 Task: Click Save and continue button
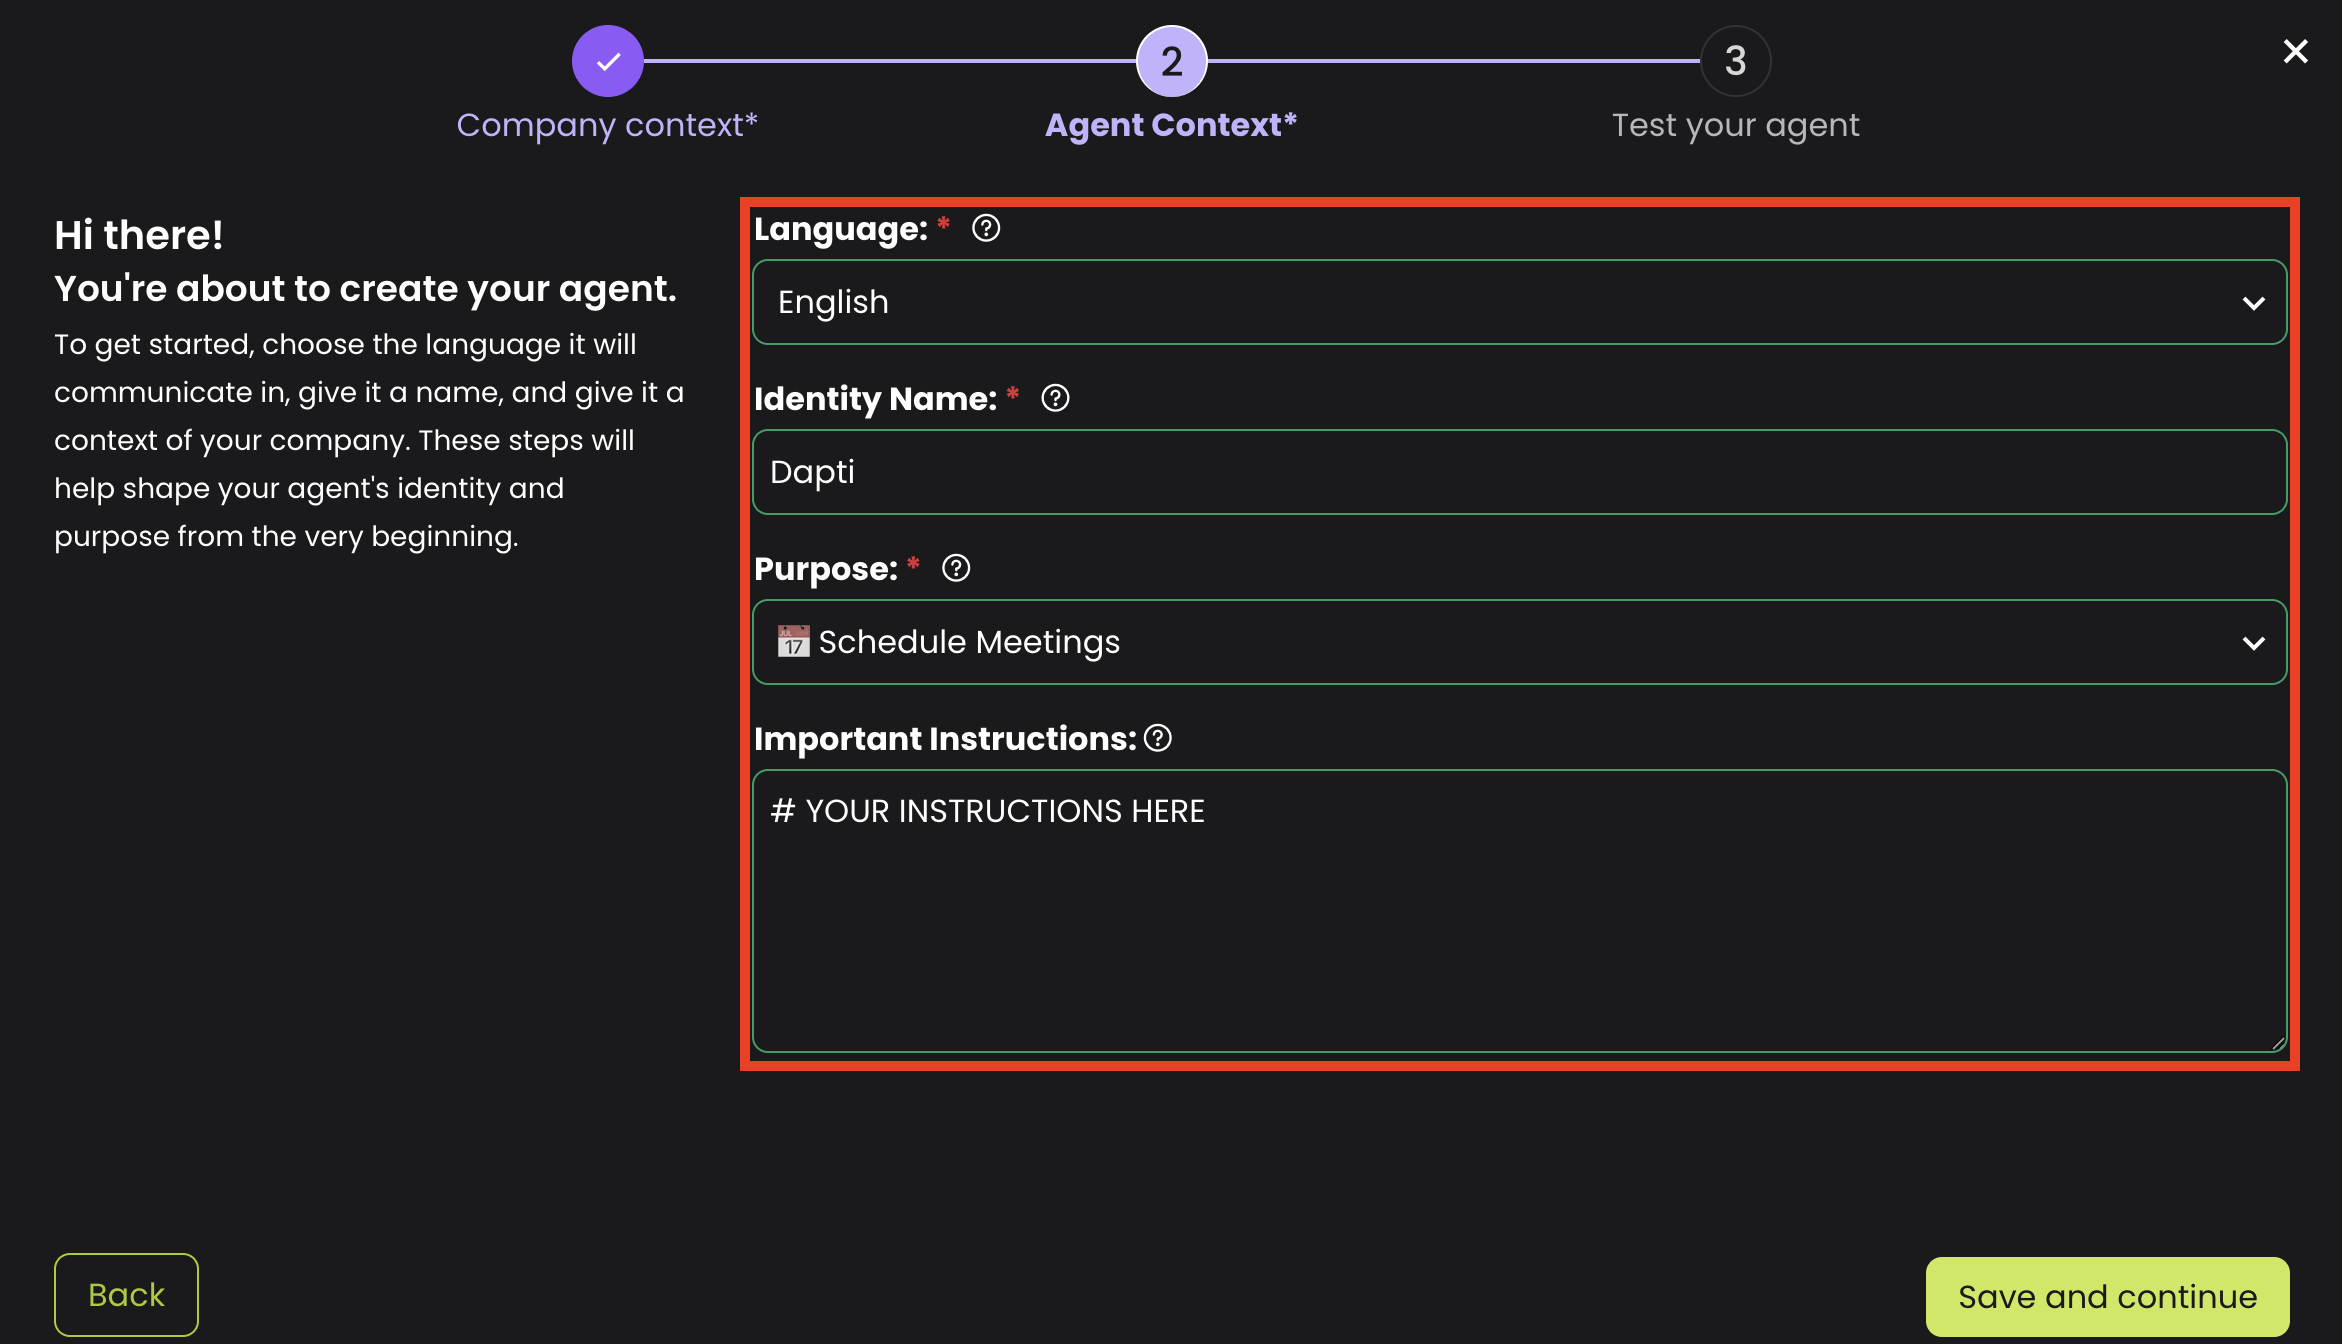tap(2107, 1296)
